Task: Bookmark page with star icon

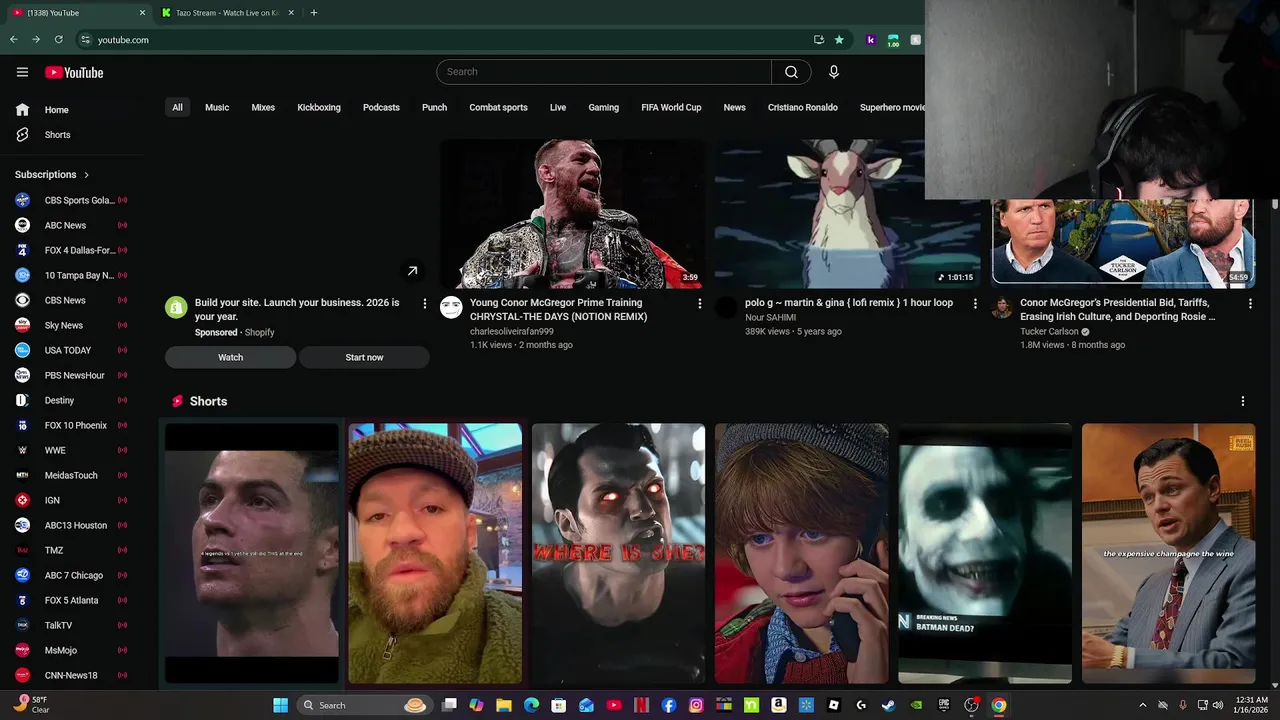Action: point(839,40)
